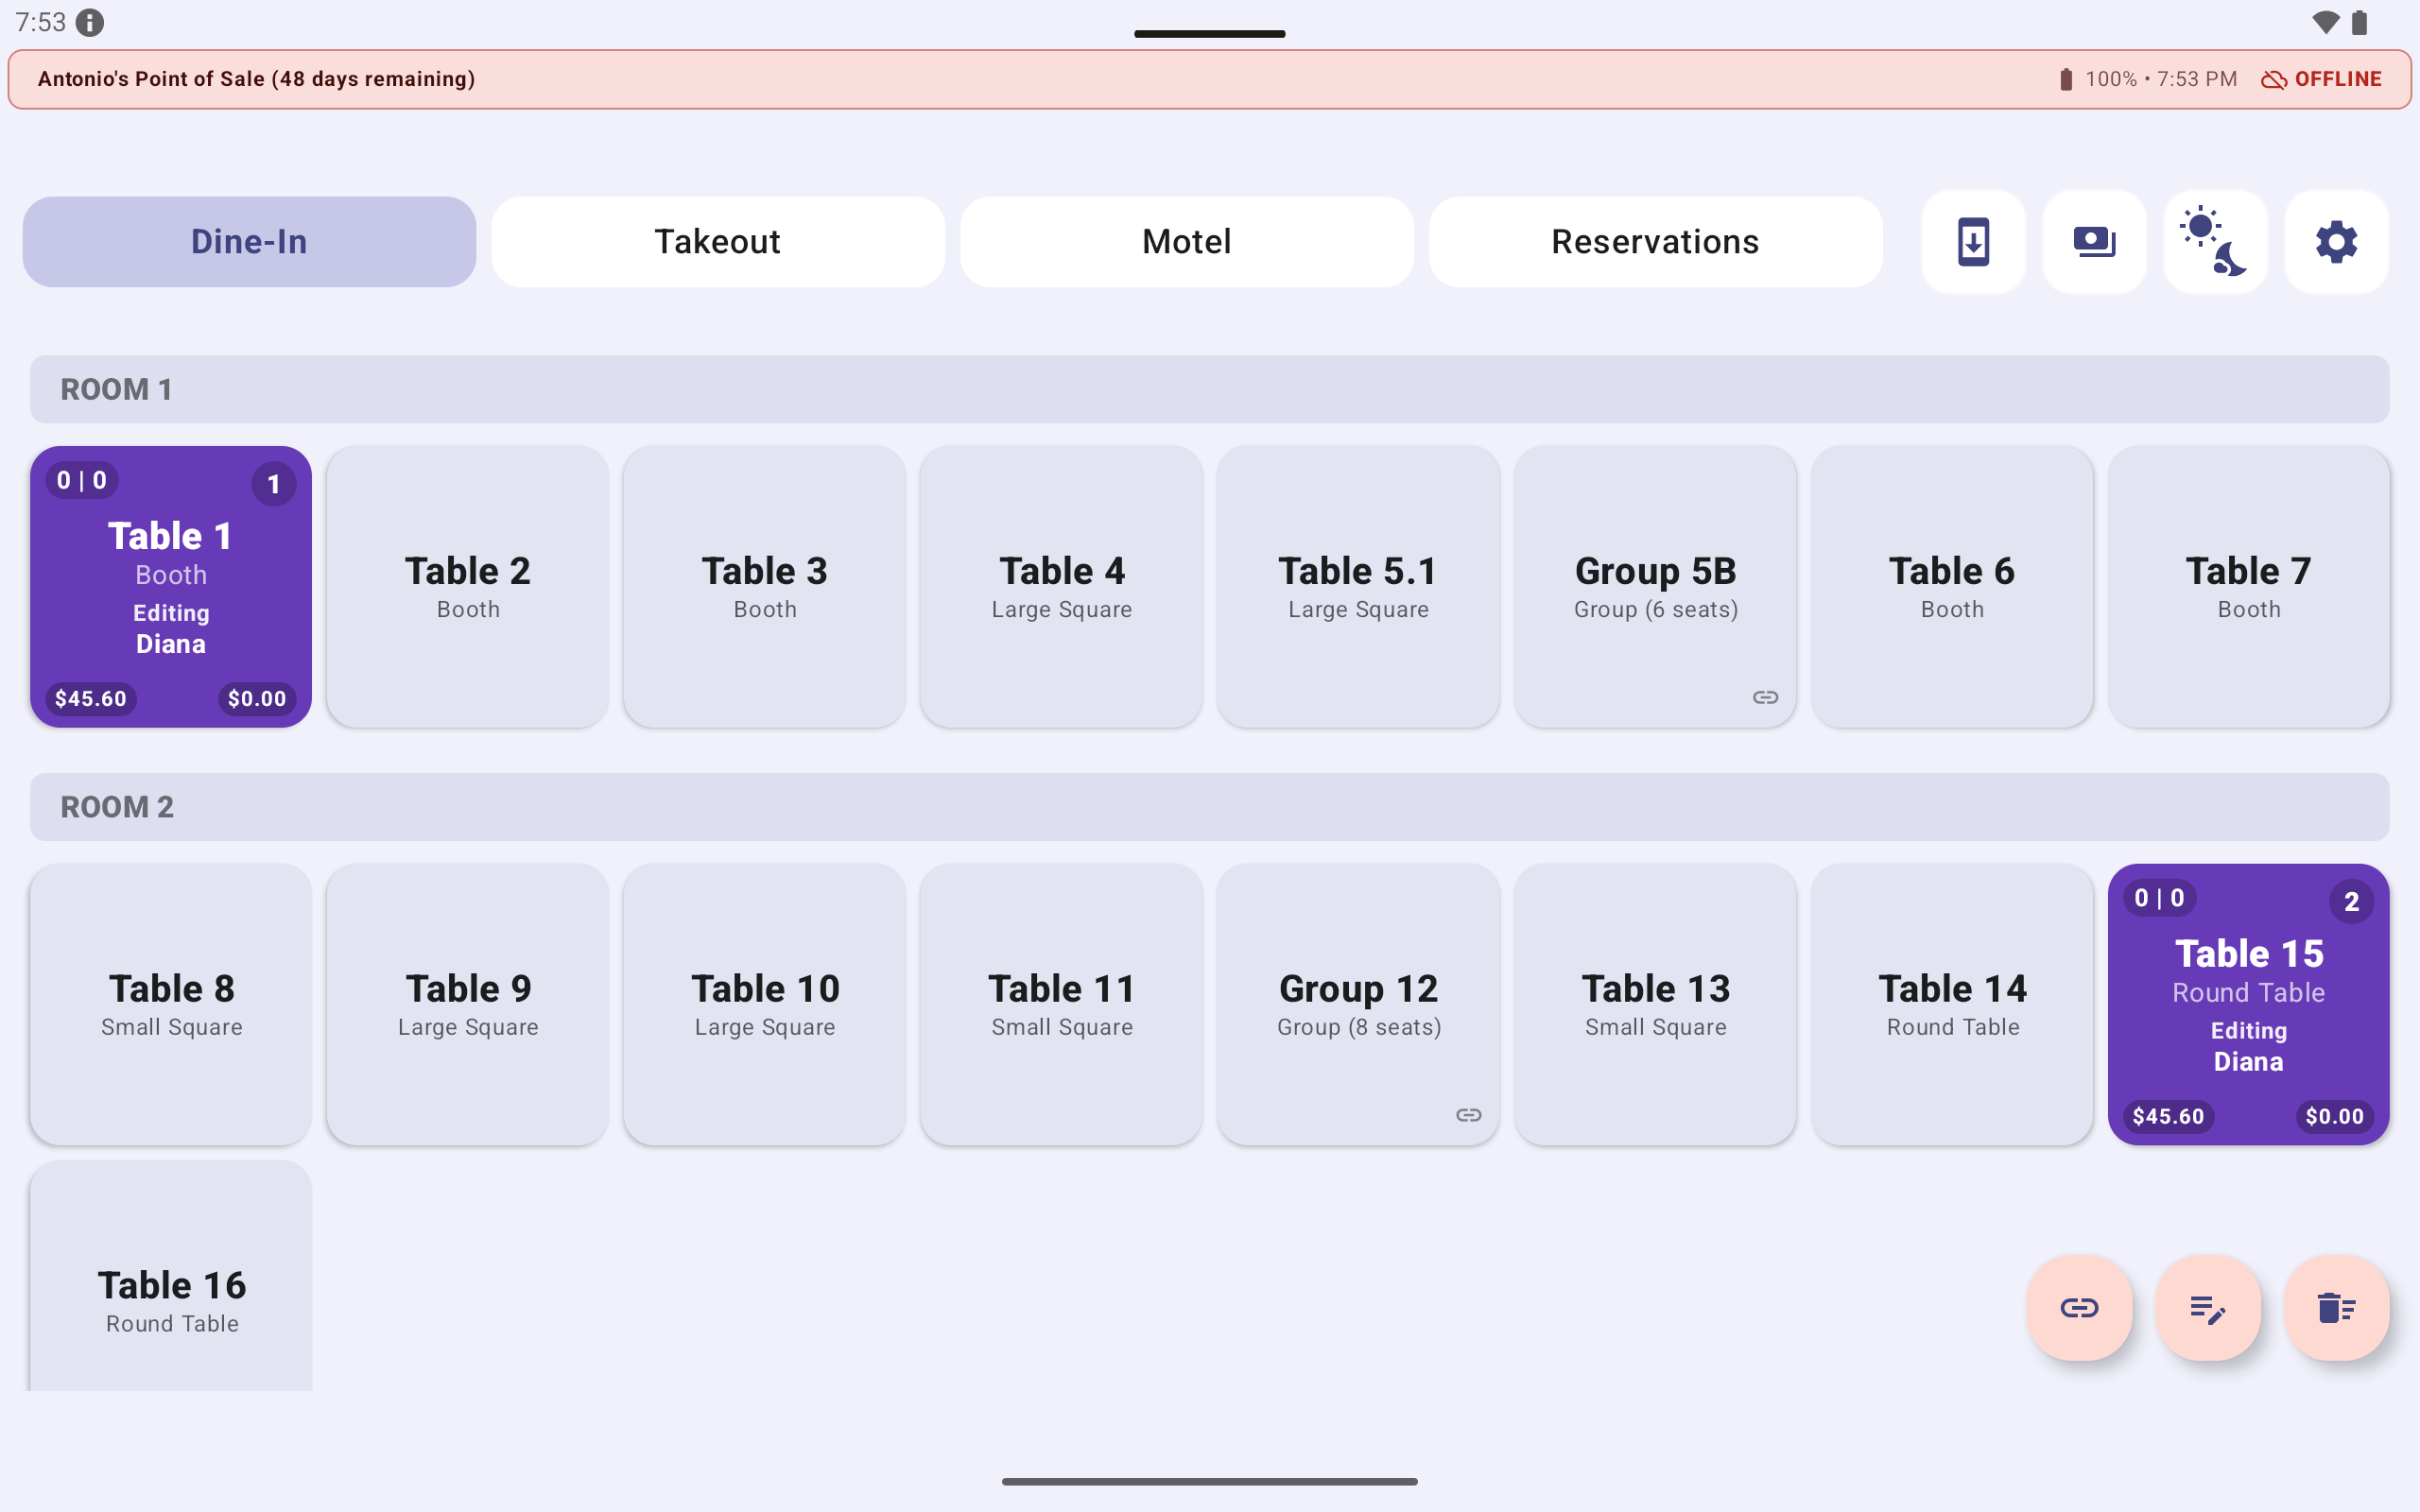Click the Wi-Fi icon in system bar

point(2325,22)
